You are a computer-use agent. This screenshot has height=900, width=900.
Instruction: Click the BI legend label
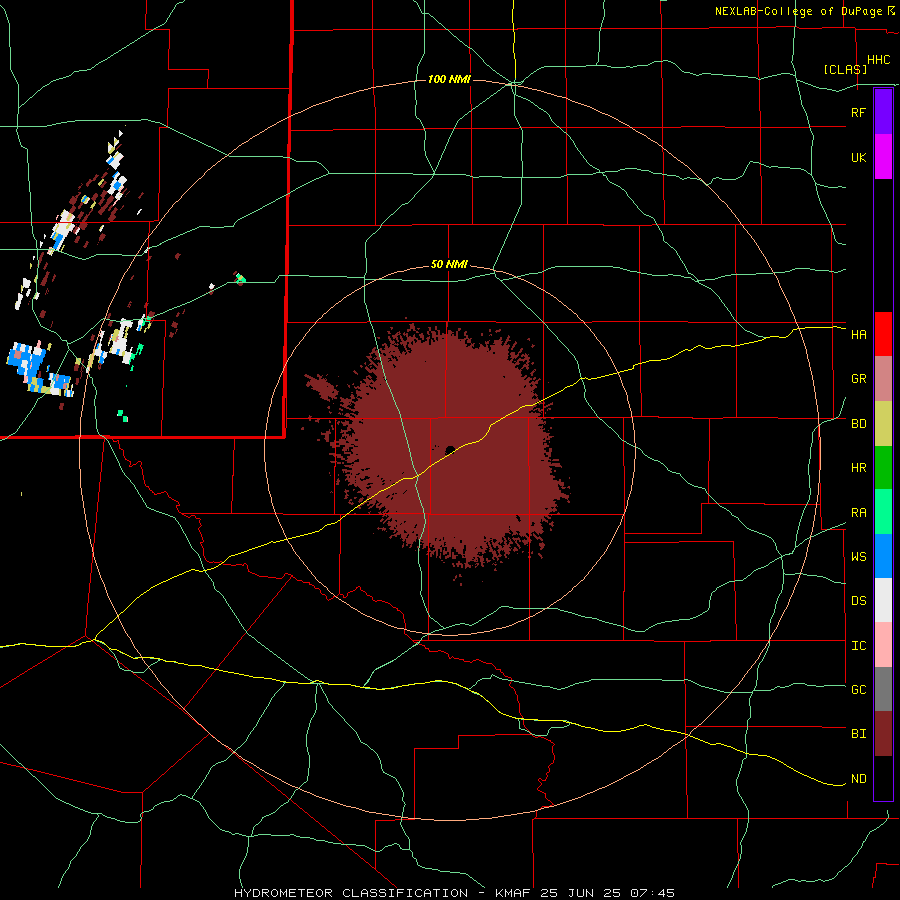(858, 734)
